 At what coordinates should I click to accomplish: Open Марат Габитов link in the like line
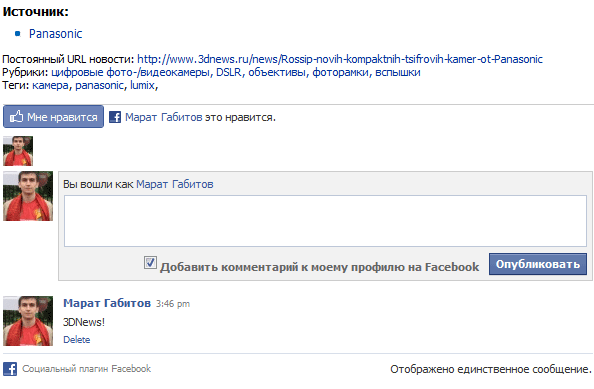164,117
